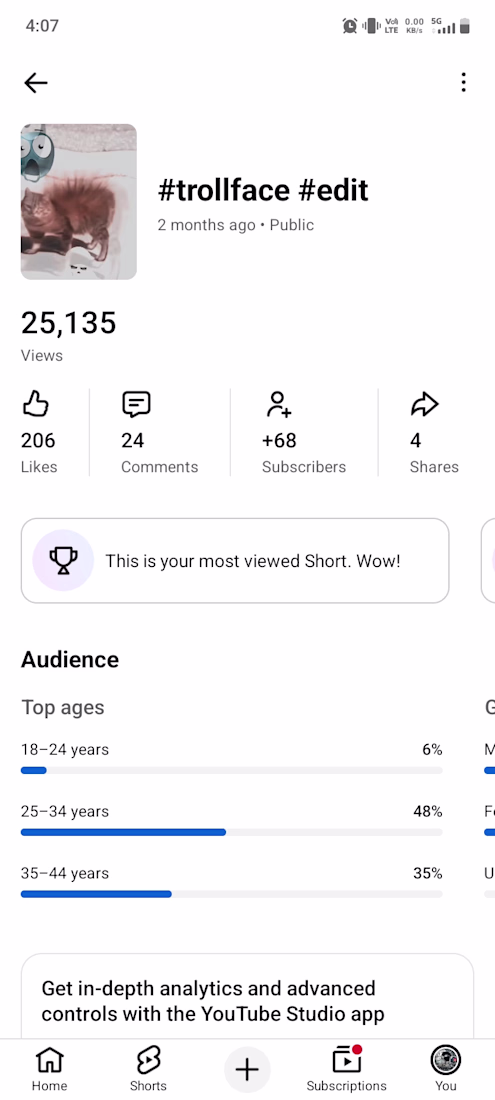The width and height of the screenshot is (495, 1100).
Task: Open the Subscriptions tab
Action: (x=346, y=1068)
